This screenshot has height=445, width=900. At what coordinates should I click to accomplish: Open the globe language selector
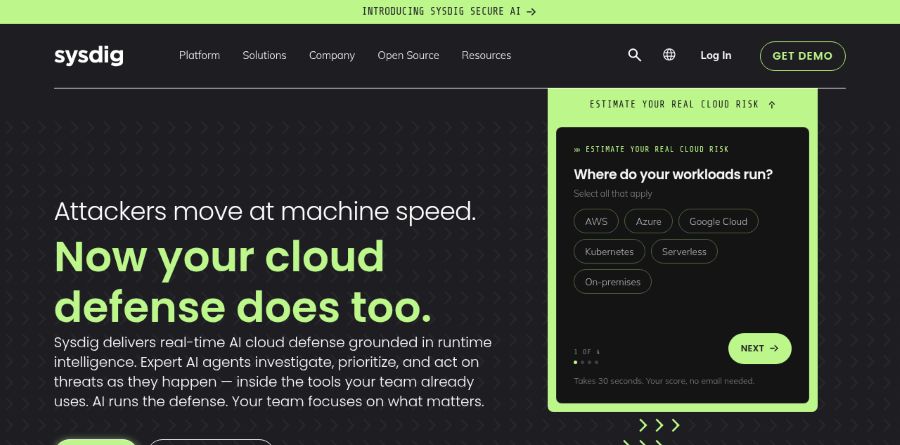point(669,55)
